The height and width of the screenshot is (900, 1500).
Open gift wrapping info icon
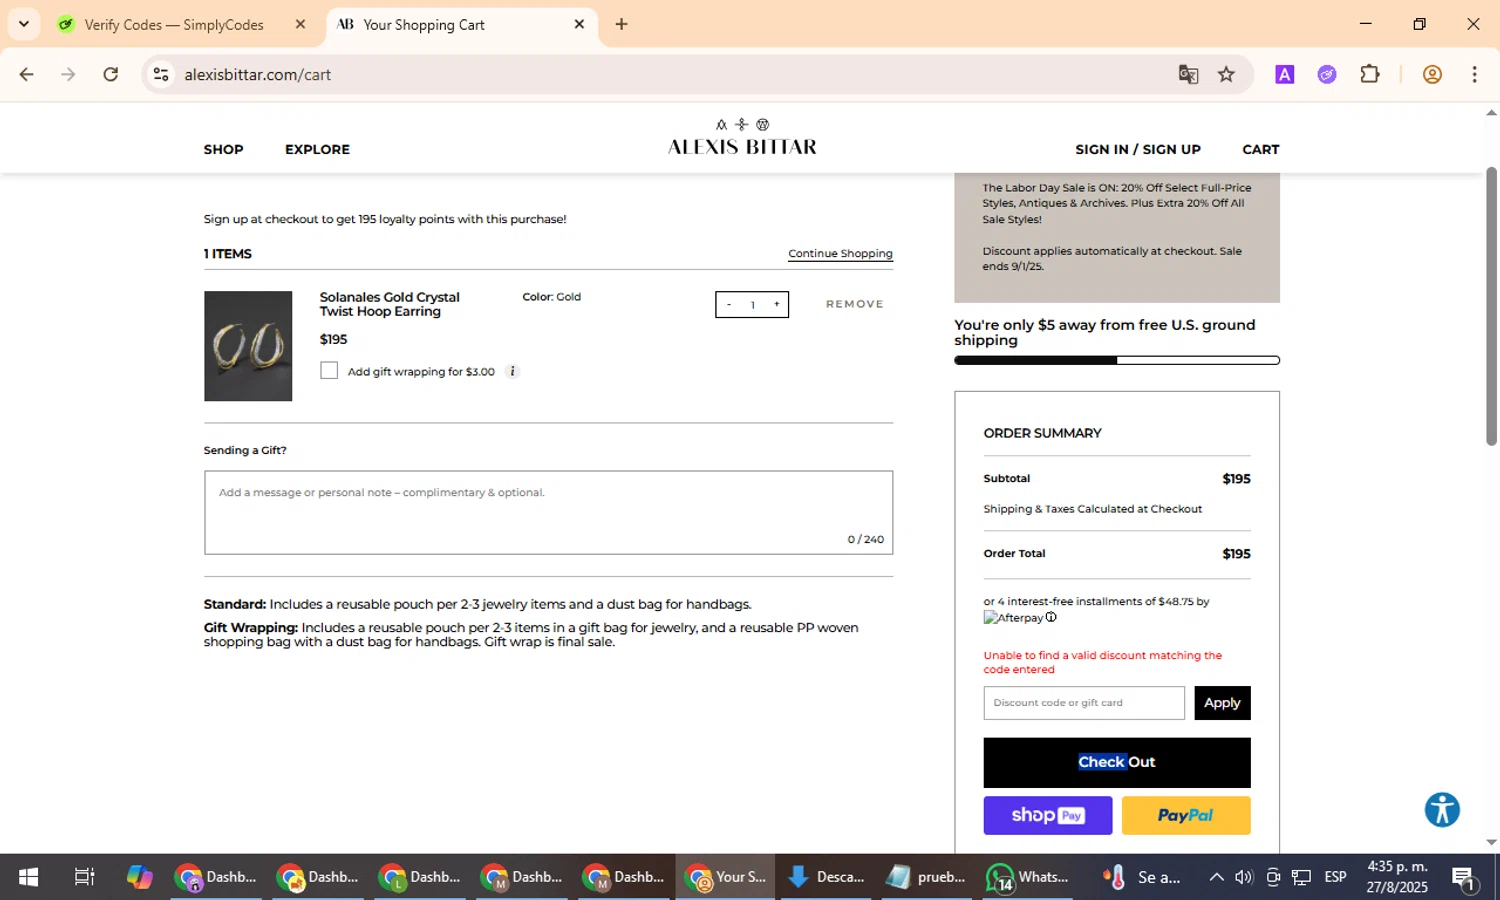(512, 371)
